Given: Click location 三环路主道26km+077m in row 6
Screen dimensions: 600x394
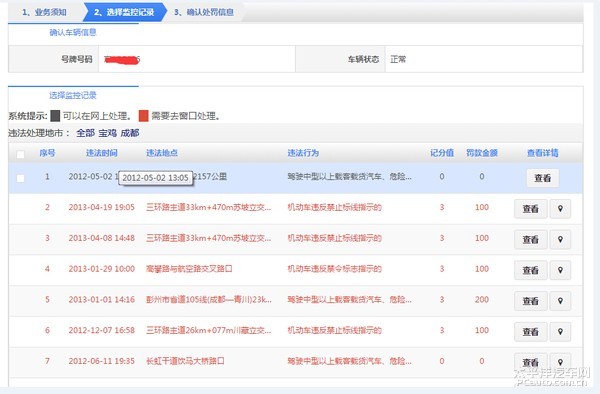Looking at the screenshot, I should pos(209,330).
